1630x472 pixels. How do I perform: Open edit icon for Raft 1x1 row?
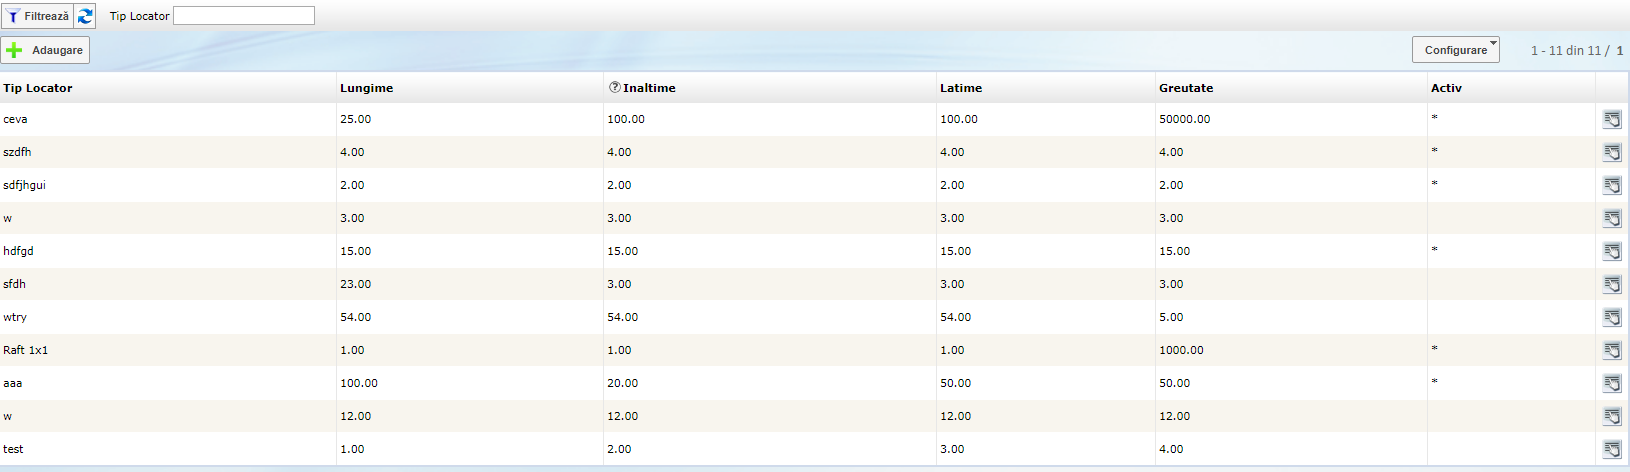point(1612,351)
